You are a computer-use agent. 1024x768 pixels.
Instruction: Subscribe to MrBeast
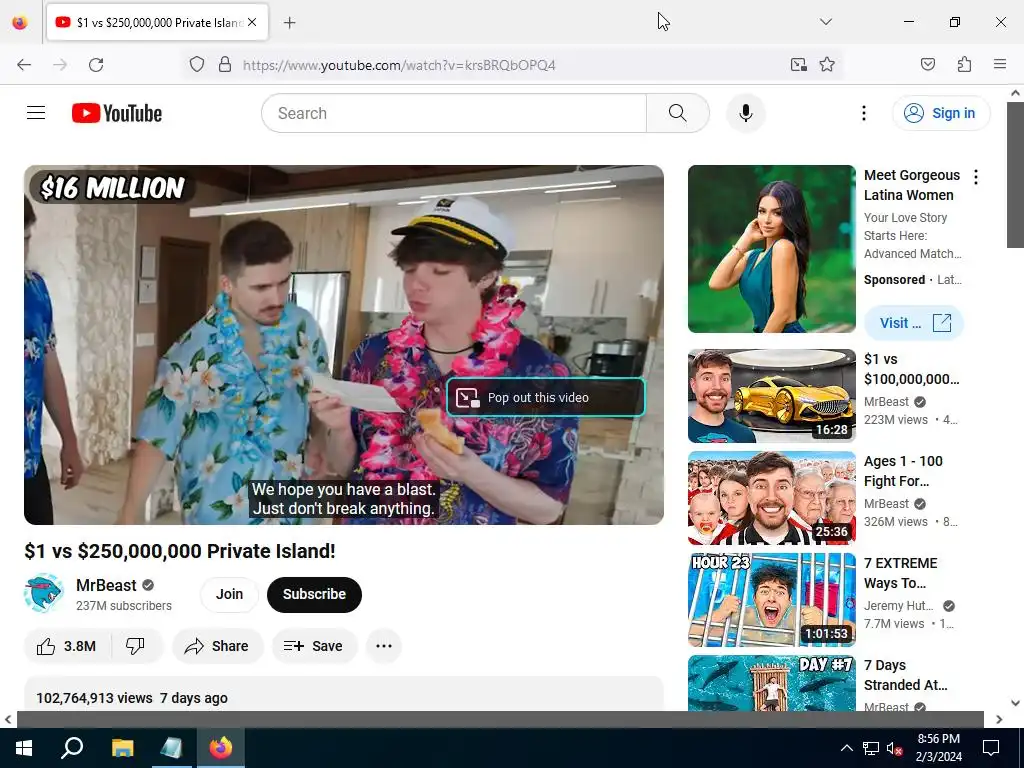click(x=314, y=594)
